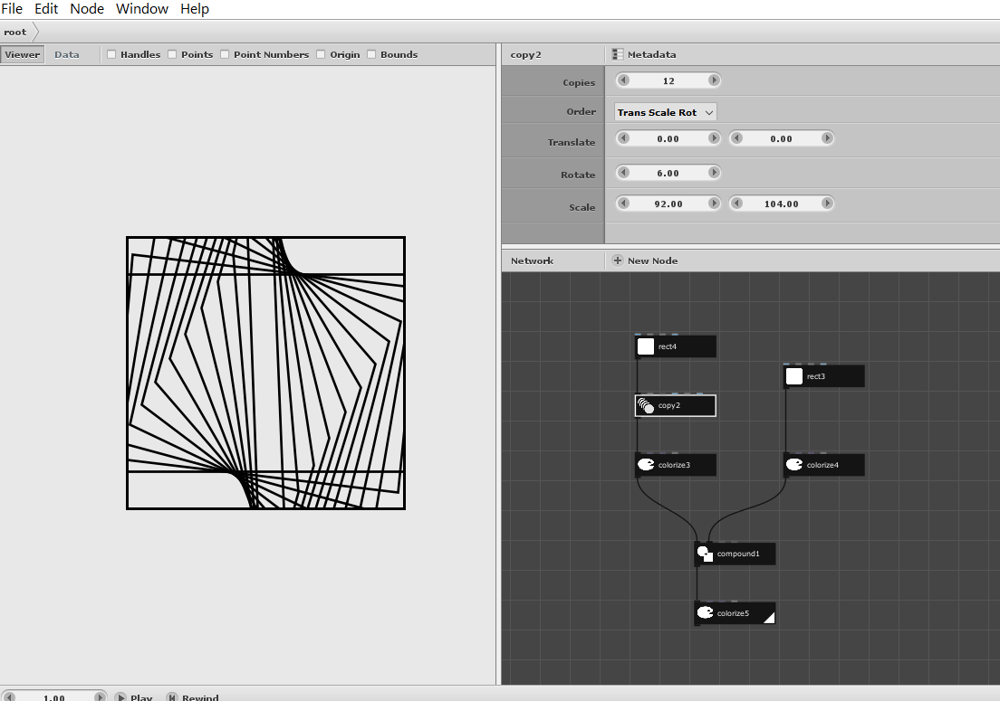Screen dimensions: 1000x701
Task: Open the Window menu
Action: (142, 9)
